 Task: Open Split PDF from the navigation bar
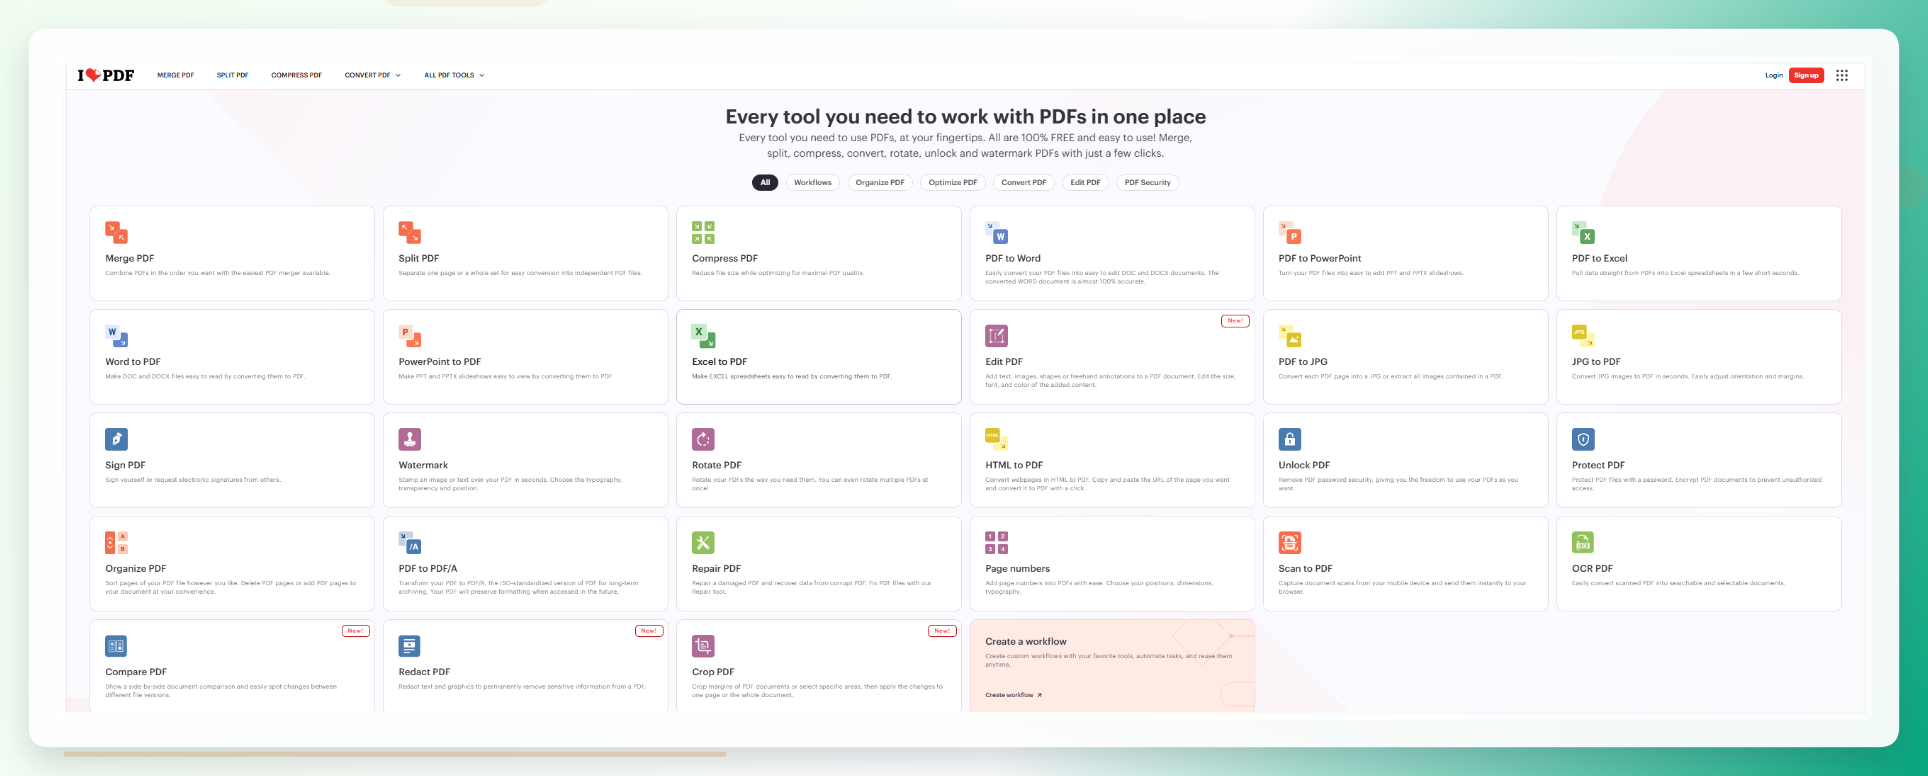pos(233,75)
